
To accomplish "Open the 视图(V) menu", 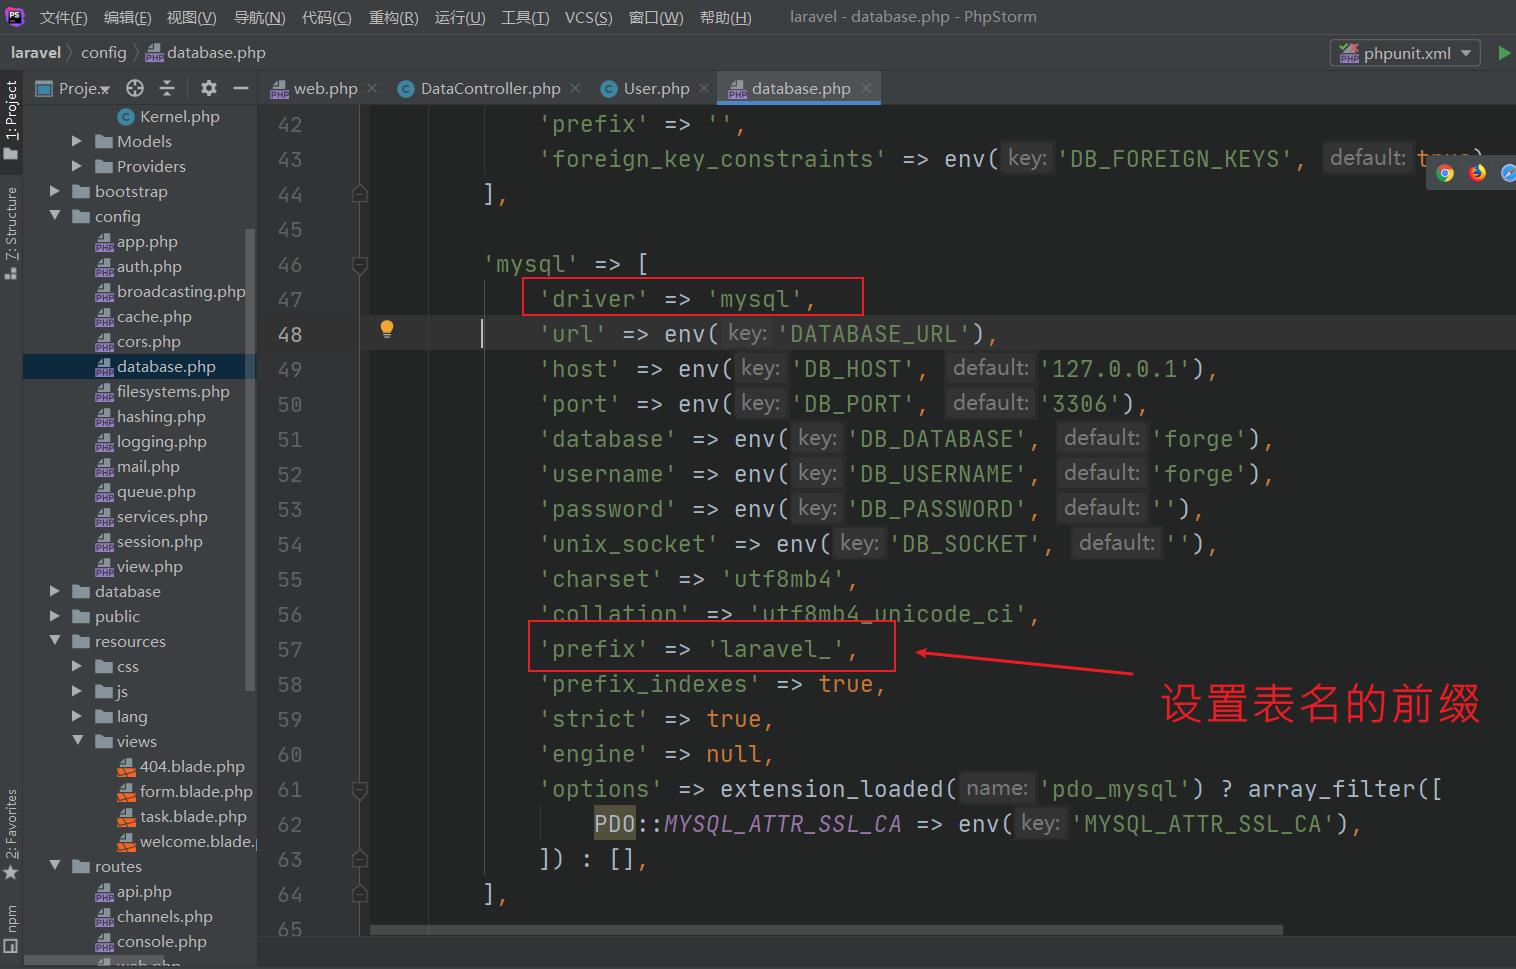I will pos(192,17).
